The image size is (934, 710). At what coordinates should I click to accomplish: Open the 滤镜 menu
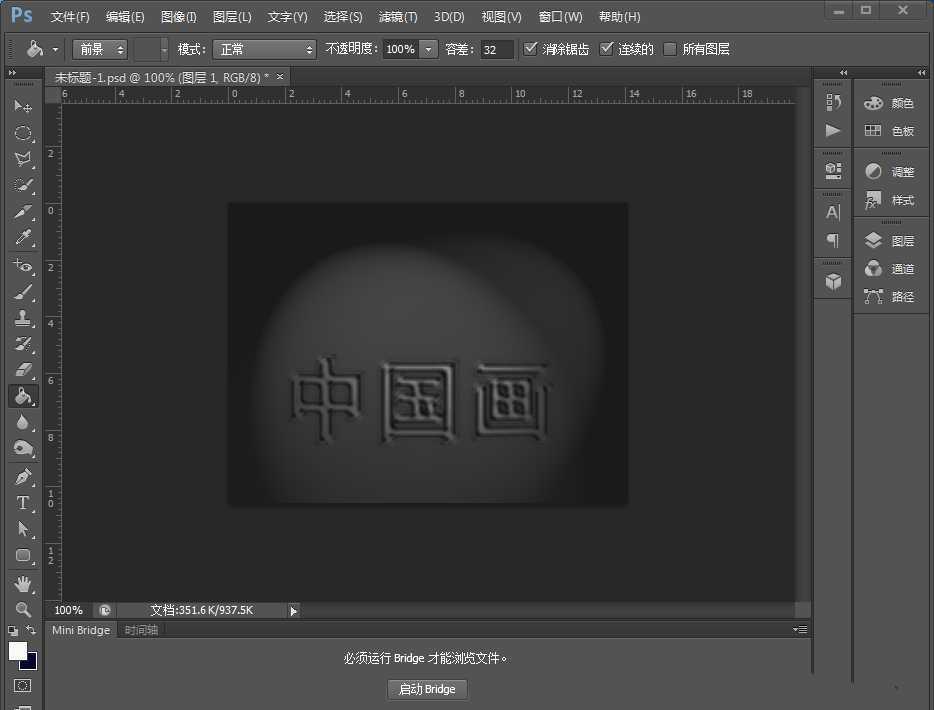[x=397, y=16]
